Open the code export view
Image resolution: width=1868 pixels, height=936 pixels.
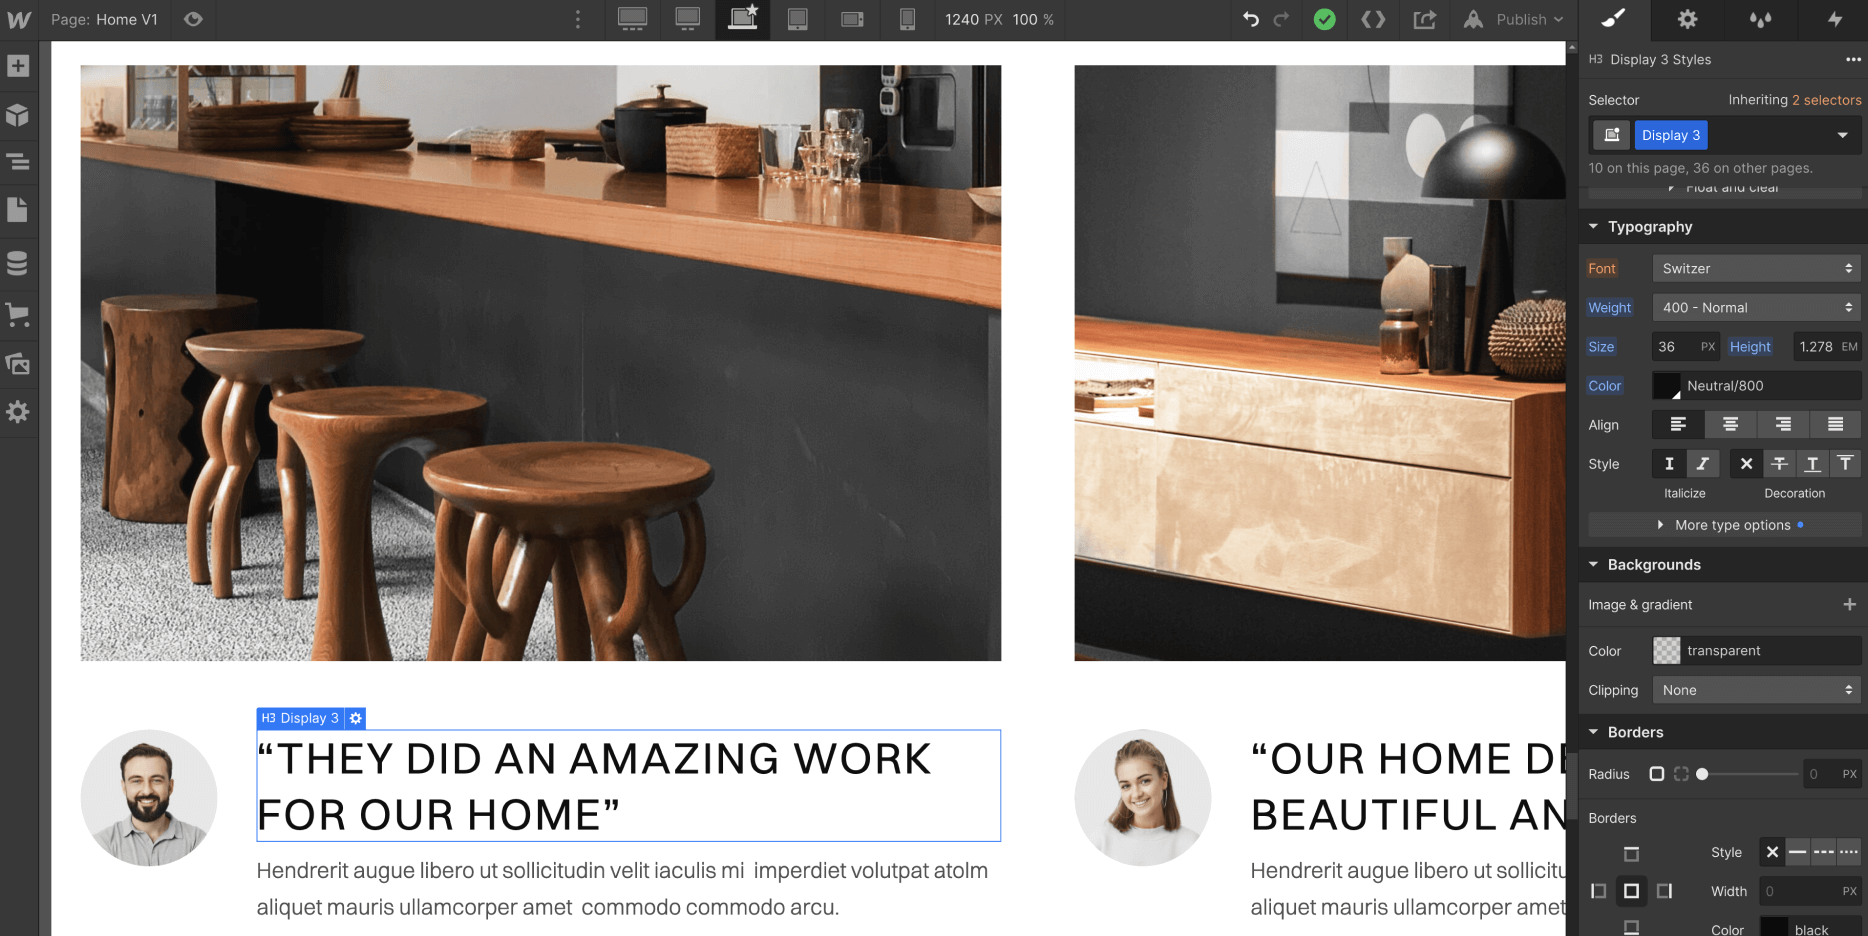[1372, 20]
